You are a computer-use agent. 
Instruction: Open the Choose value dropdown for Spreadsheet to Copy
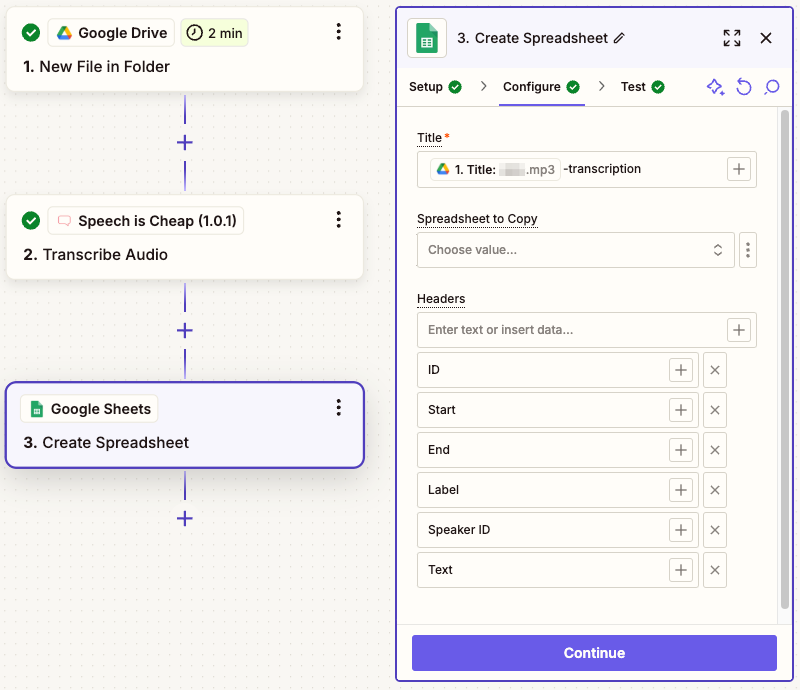576,250
